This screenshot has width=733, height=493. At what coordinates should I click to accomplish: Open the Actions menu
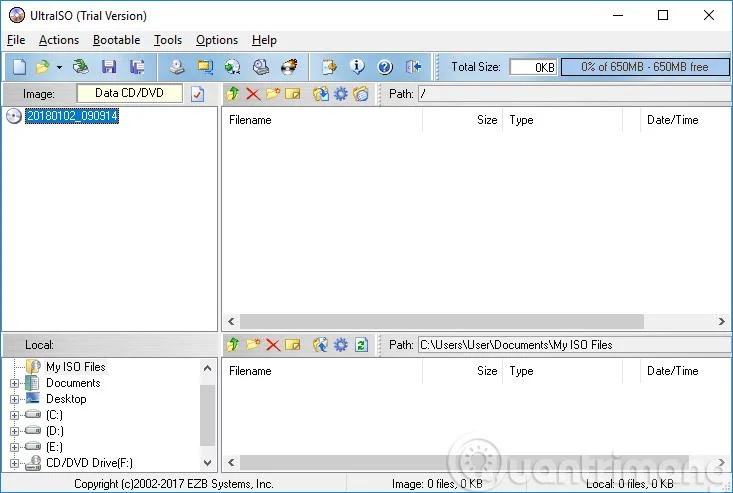pos(59,40)
